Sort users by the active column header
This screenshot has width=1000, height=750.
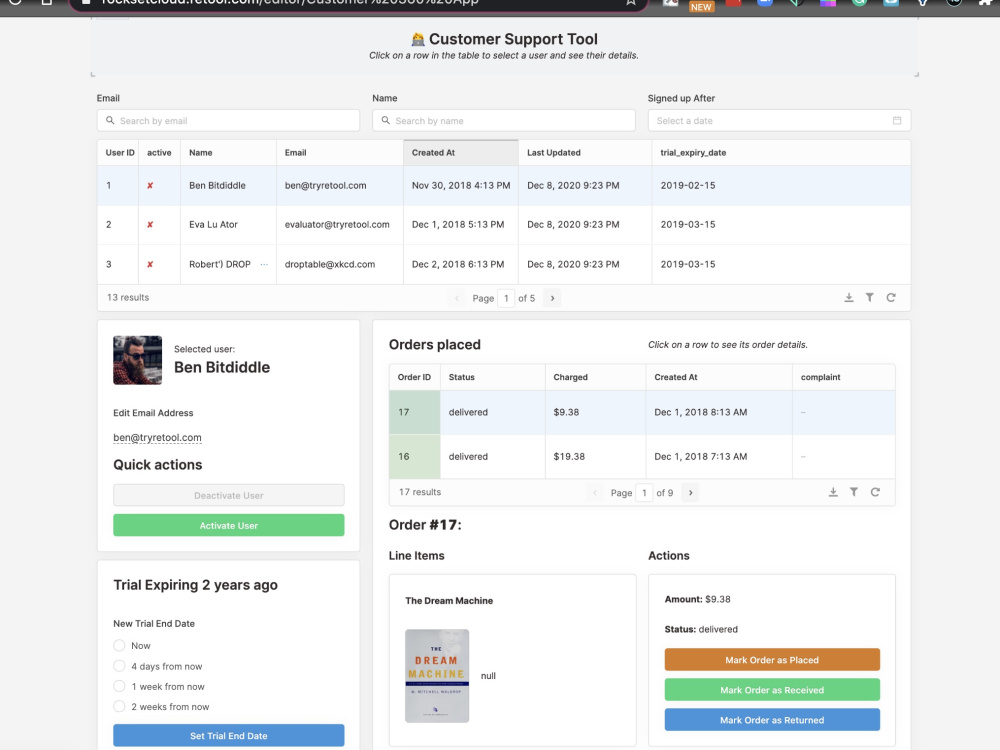point(159,153)
